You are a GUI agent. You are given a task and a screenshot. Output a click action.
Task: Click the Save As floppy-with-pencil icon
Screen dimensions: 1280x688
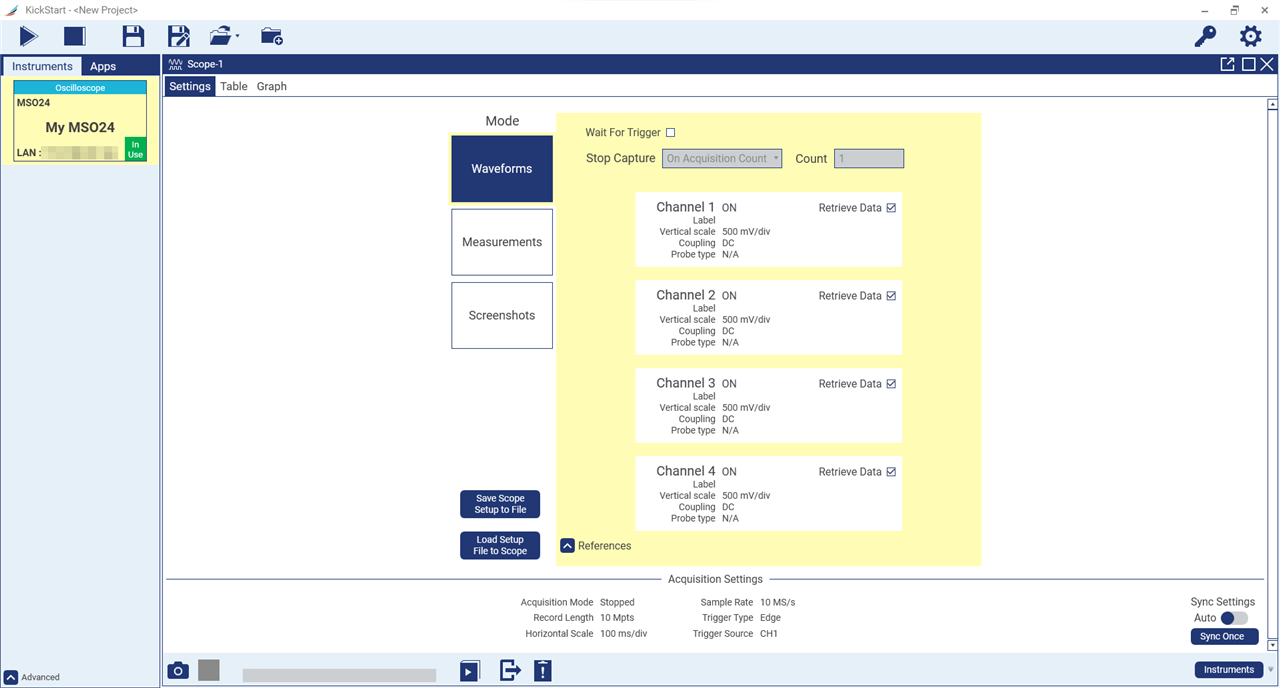pyautogui.click(x=179, y=37)
